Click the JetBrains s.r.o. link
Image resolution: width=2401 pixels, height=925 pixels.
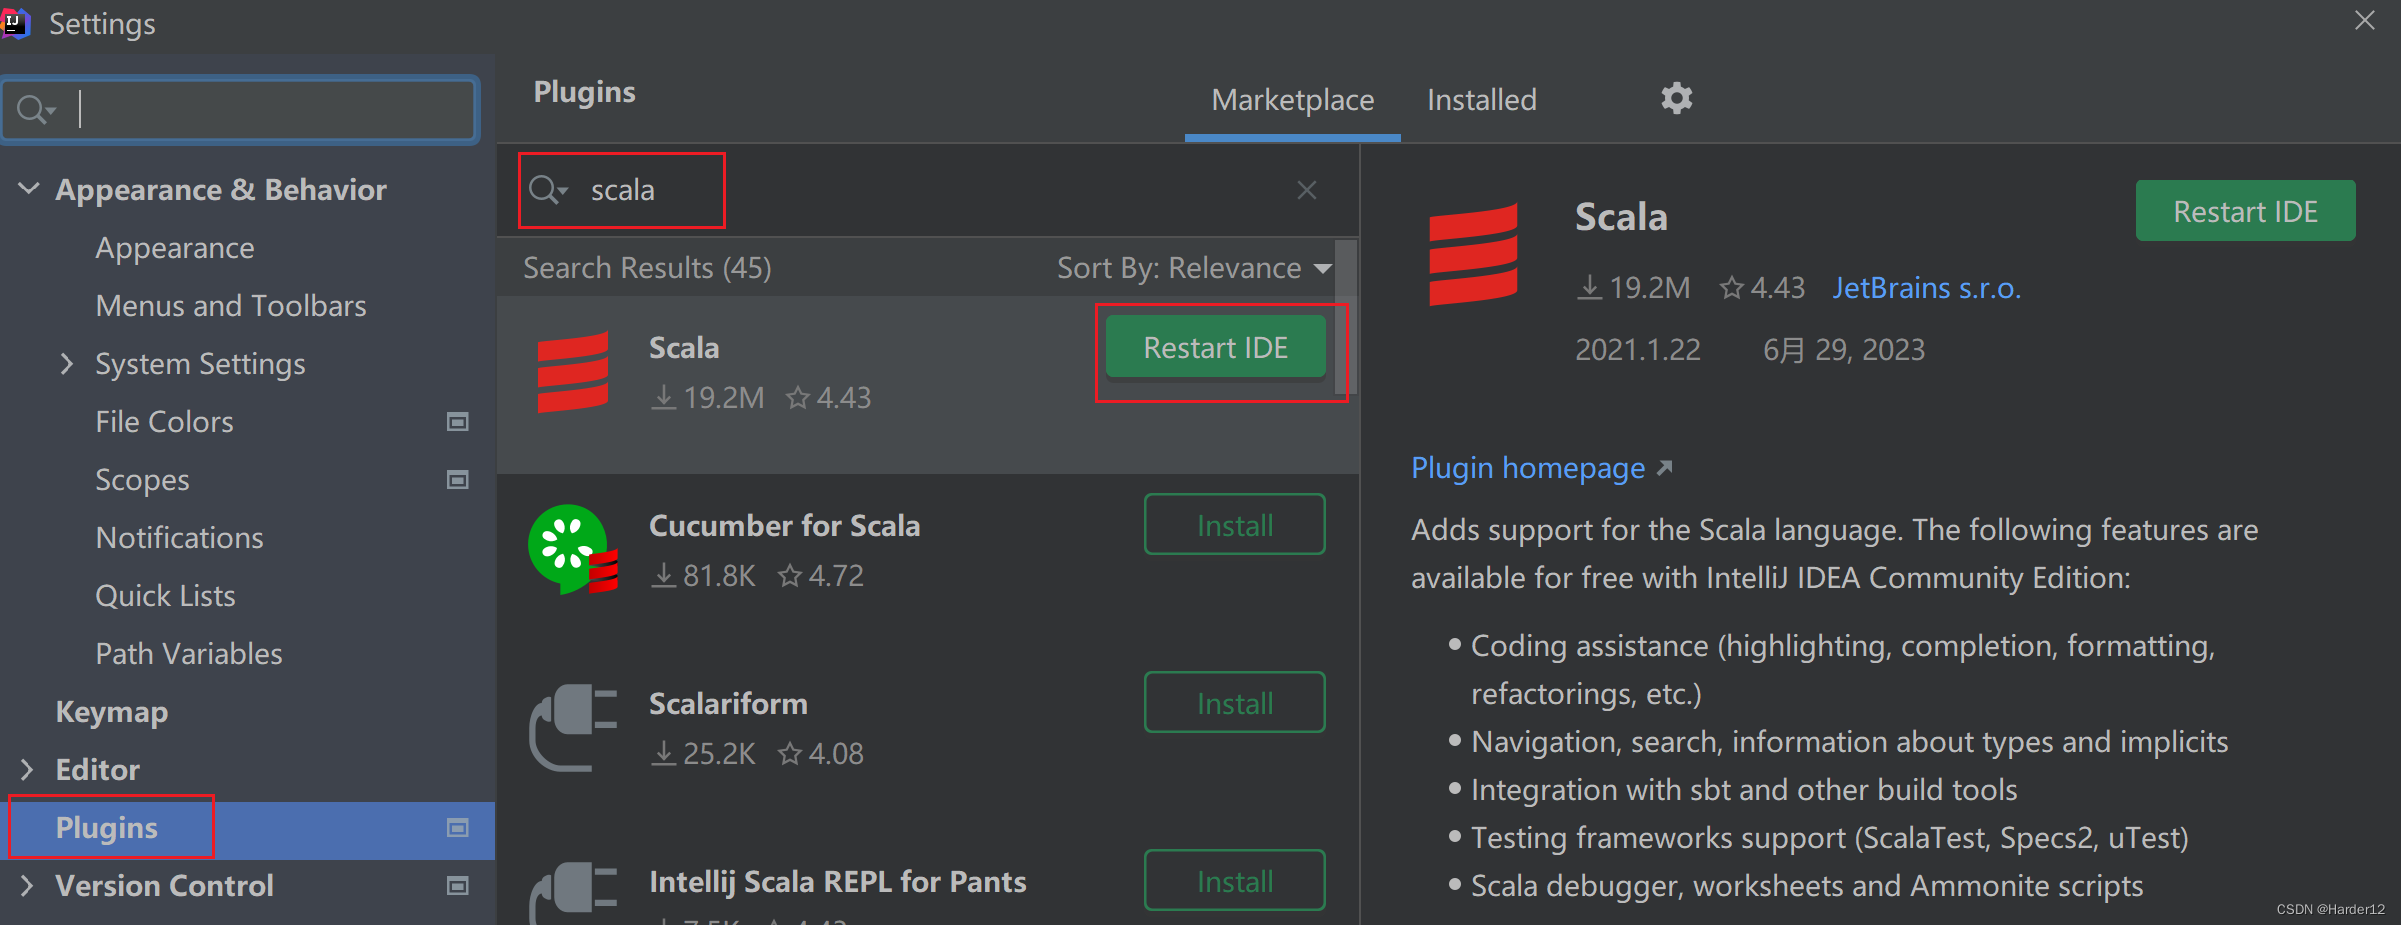(x=1925, y=287)
